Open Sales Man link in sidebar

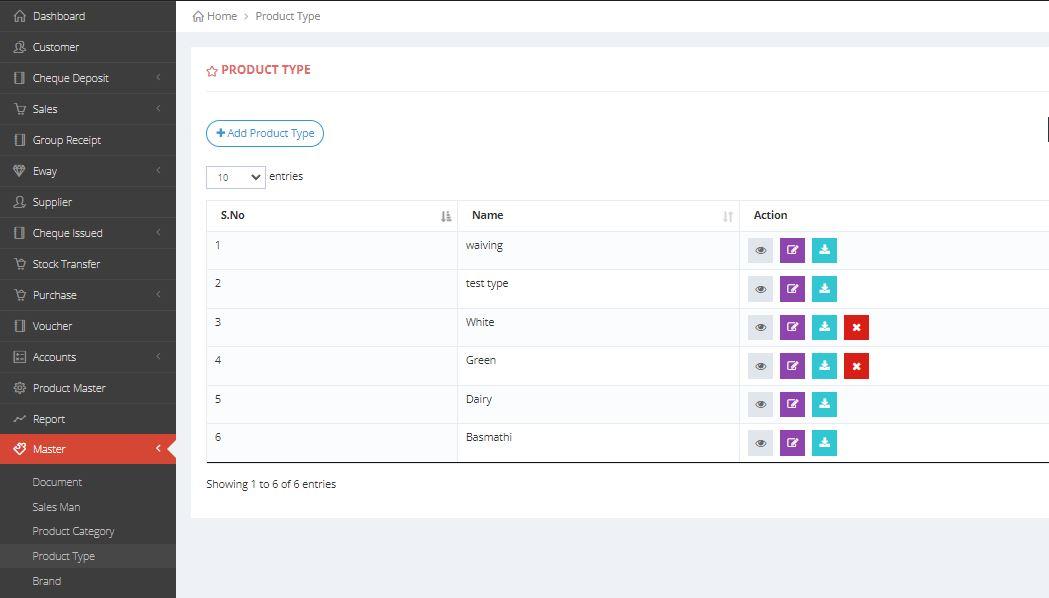tap(56, 507)
